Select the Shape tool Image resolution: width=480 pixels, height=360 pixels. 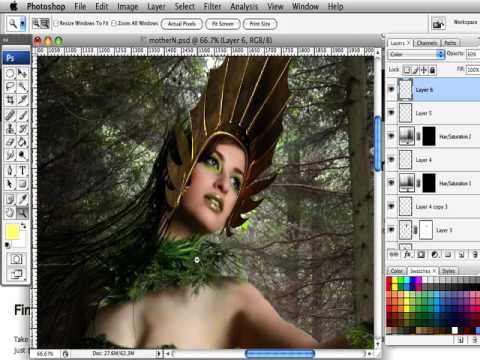click(22, 184)
